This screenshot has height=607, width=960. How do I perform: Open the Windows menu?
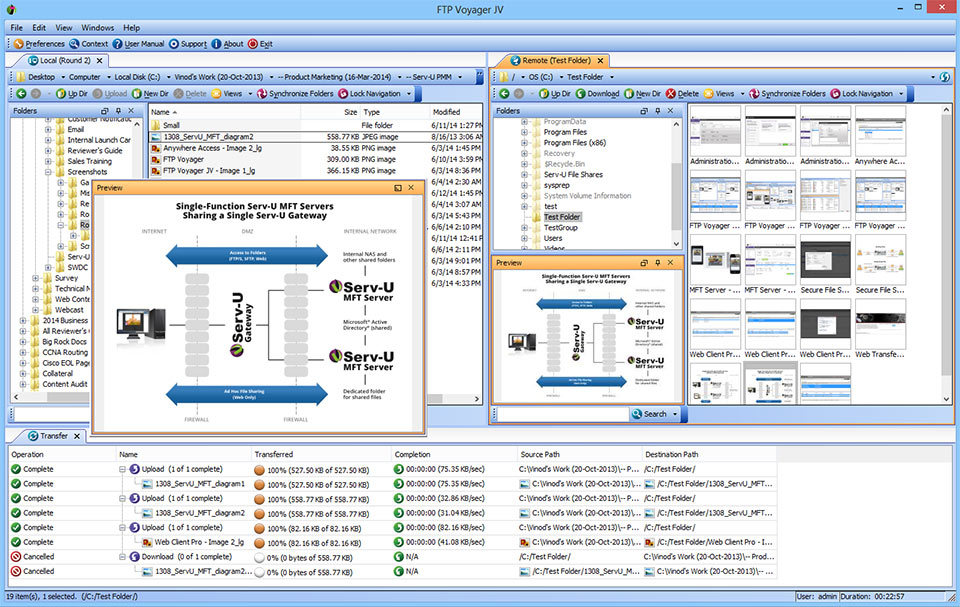click(x=97, y=28)
